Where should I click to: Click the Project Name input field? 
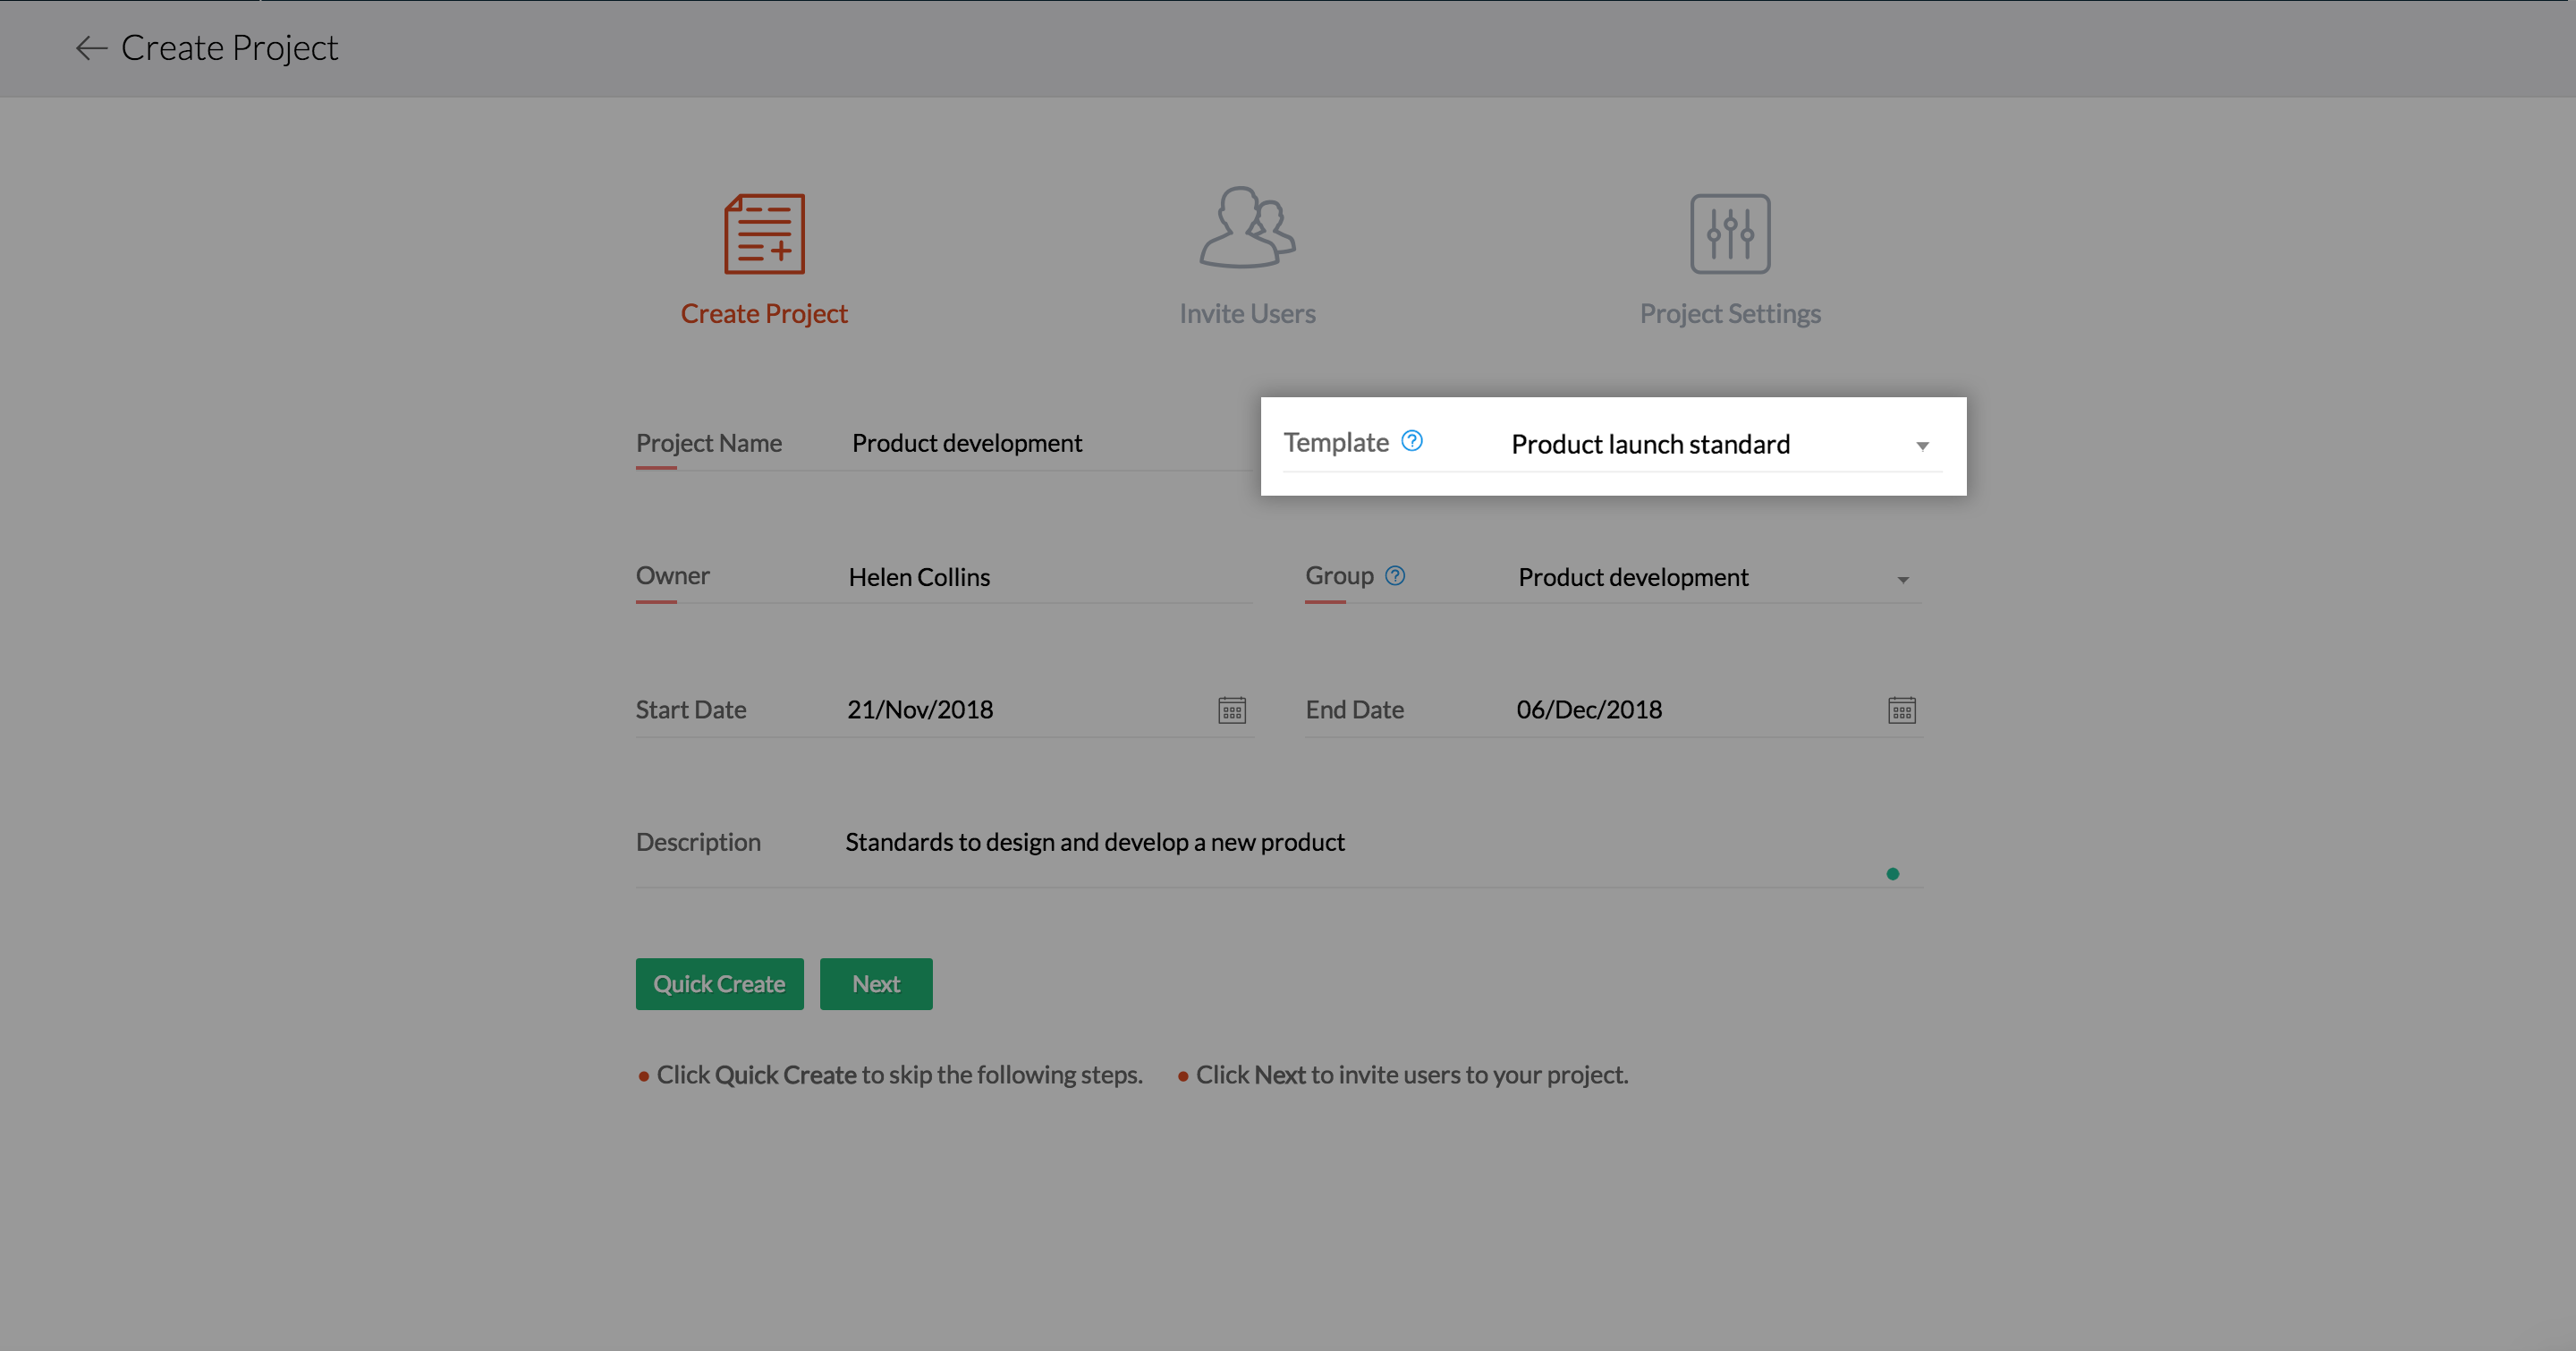[x=1040, y=443]
